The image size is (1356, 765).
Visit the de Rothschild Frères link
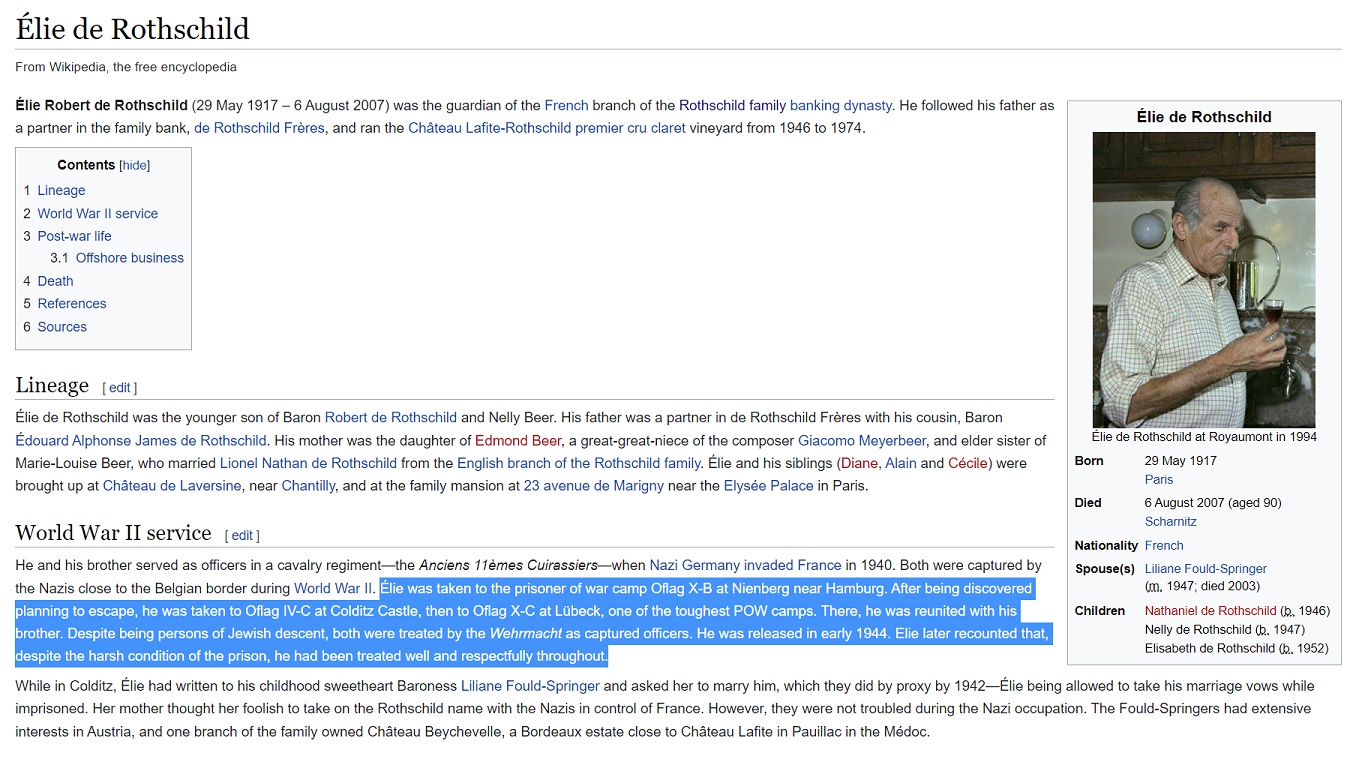[259, 128]
